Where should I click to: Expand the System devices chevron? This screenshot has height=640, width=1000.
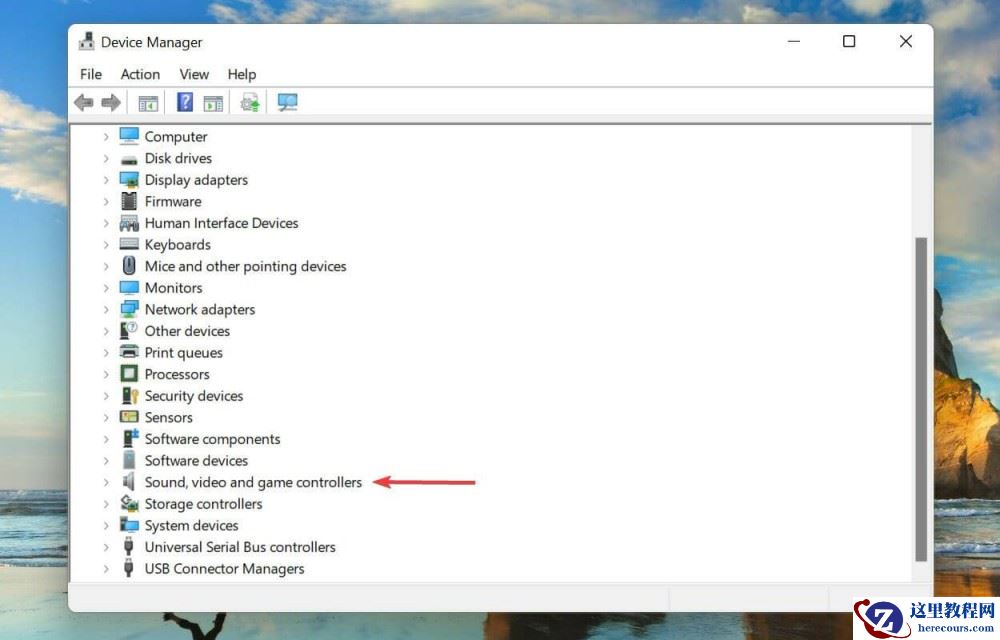106,525
